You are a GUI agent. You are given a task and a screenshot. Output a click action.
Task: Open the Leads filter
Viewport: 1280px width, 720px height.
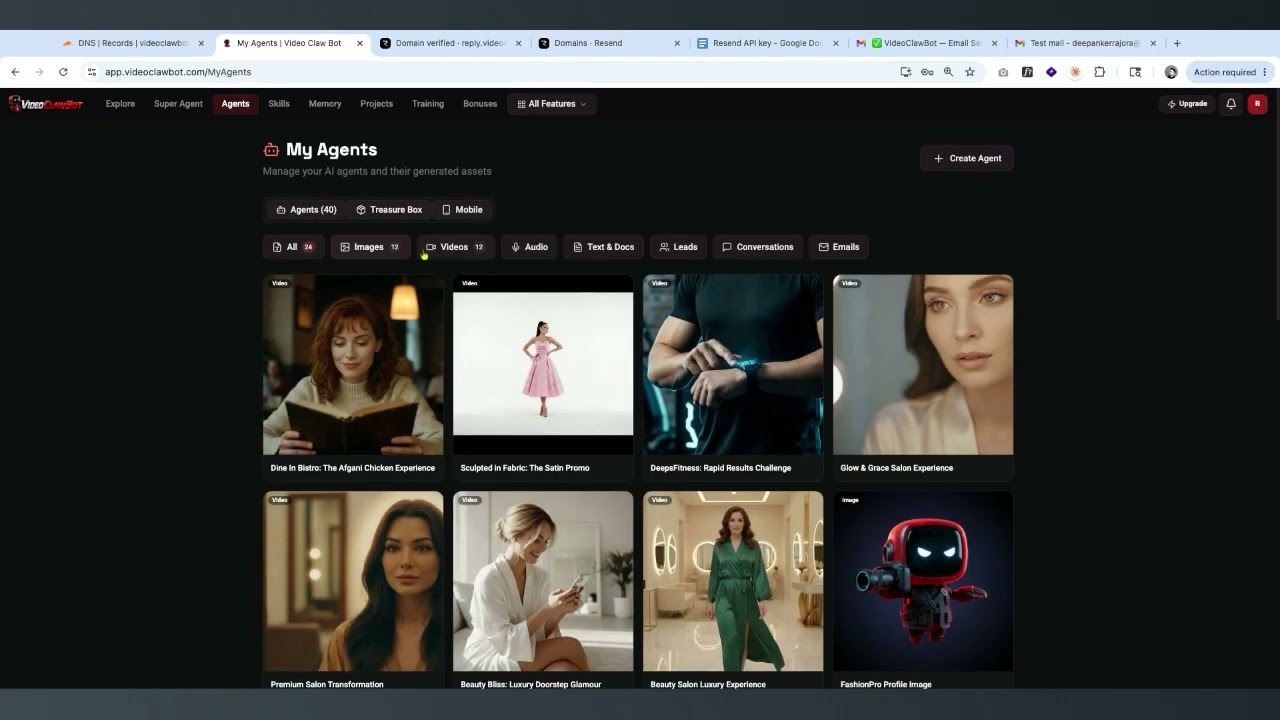678,247
